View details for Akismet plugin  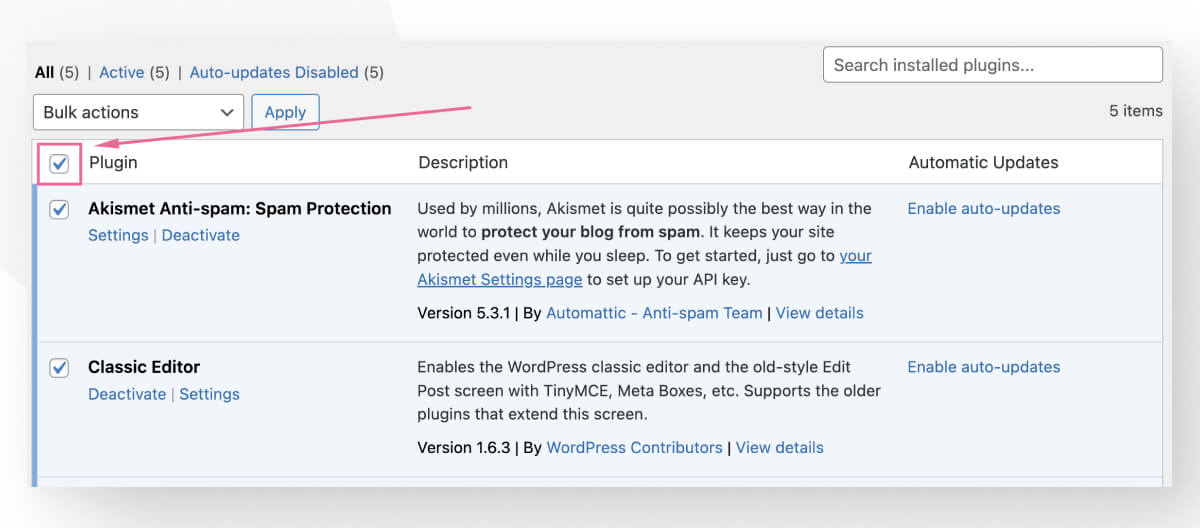819,313
